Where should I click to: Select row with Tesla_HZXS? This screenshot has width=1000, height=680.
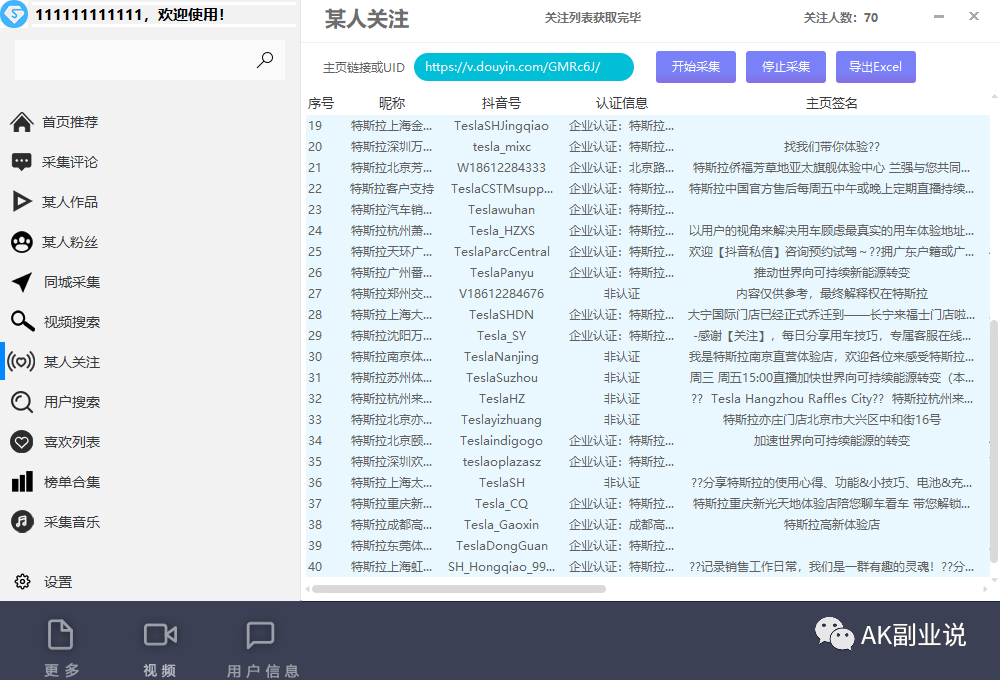tap(647, 231)
